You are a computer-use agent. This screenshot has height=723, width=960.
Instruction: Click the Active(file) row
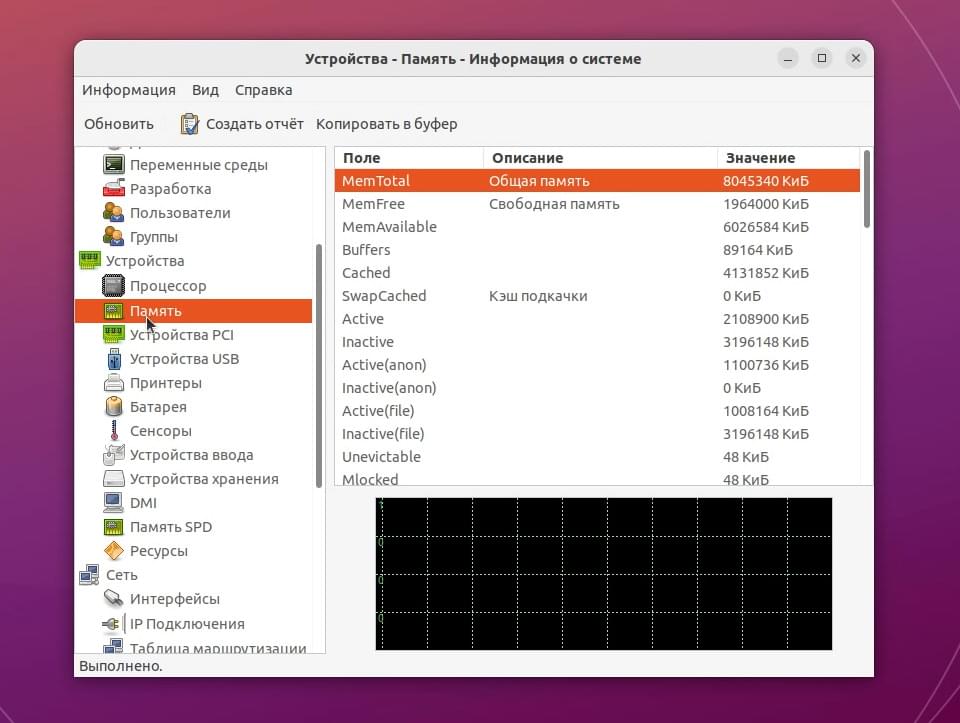pos(597,411)
